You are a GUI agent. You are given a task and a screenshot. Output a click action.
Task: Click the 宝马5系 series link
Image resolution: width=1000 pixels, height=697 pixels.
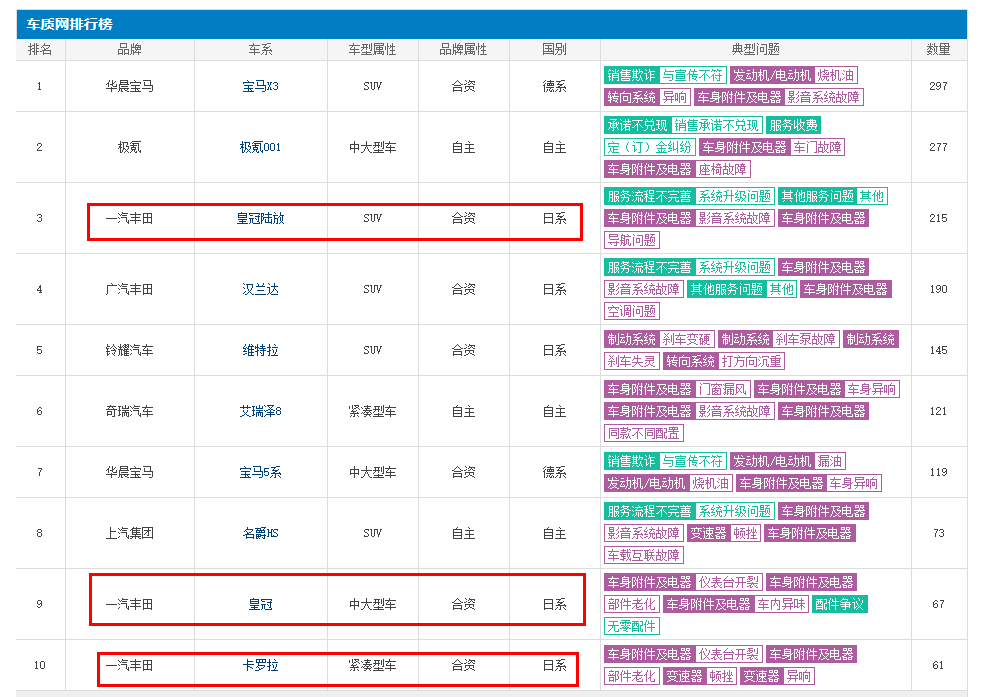260,472
